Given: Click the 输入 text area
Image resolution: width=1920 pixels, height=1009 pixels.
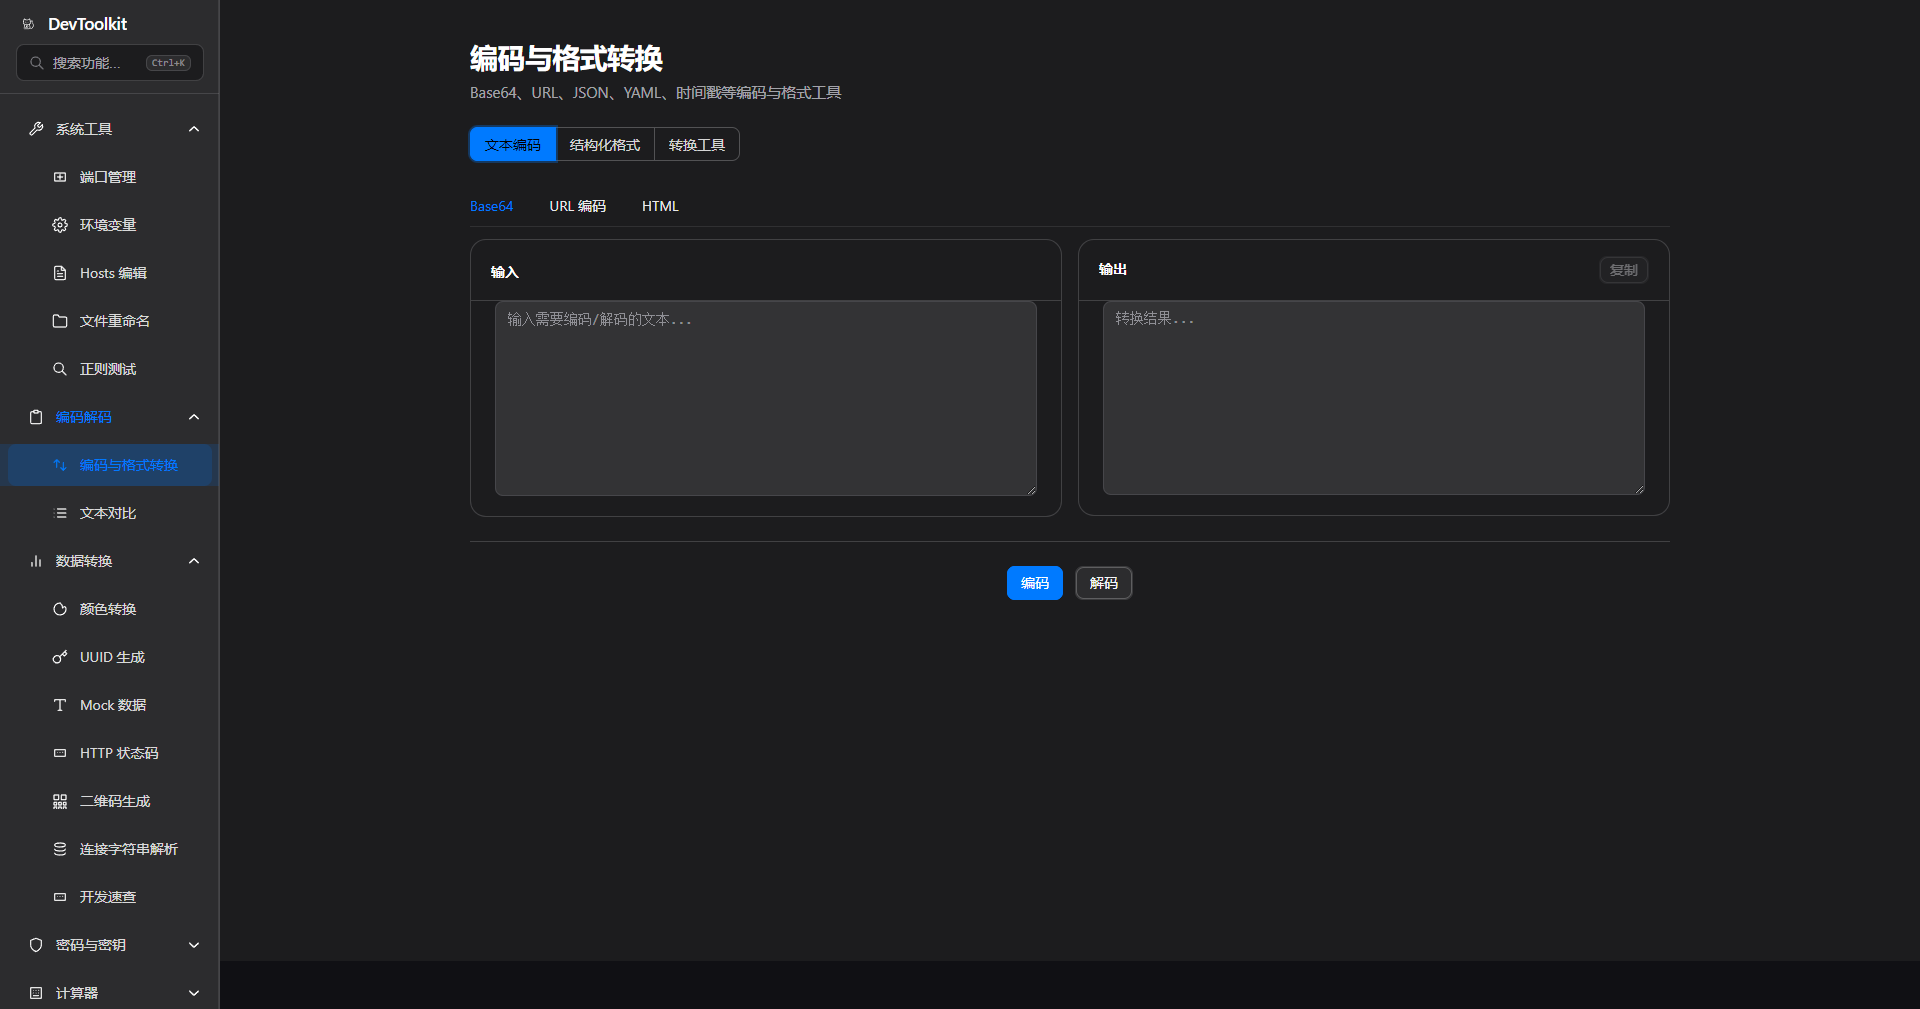Looking at the screenshot, I should 766,398.
